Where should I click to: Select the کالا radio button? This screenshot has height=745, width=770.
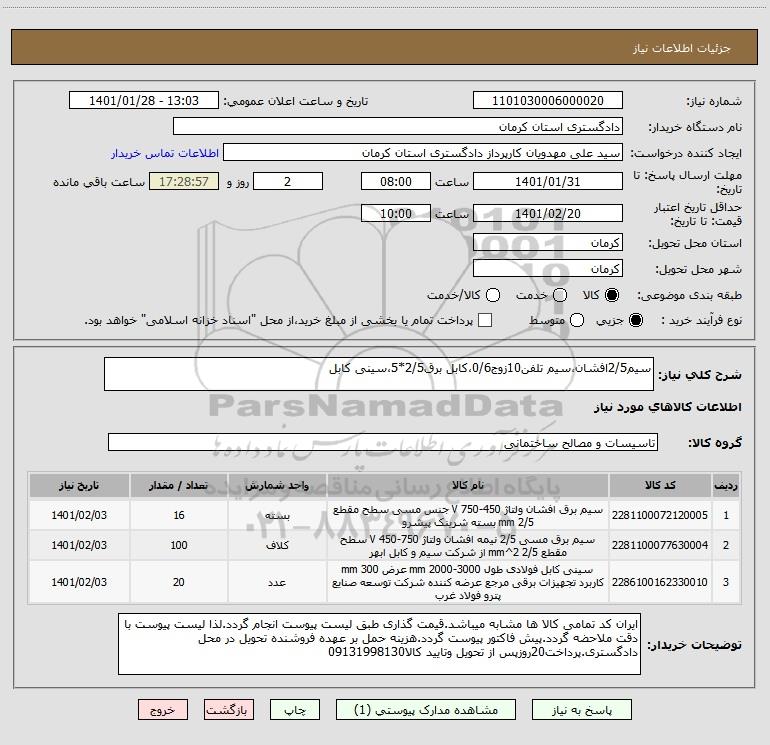point(612,295)
